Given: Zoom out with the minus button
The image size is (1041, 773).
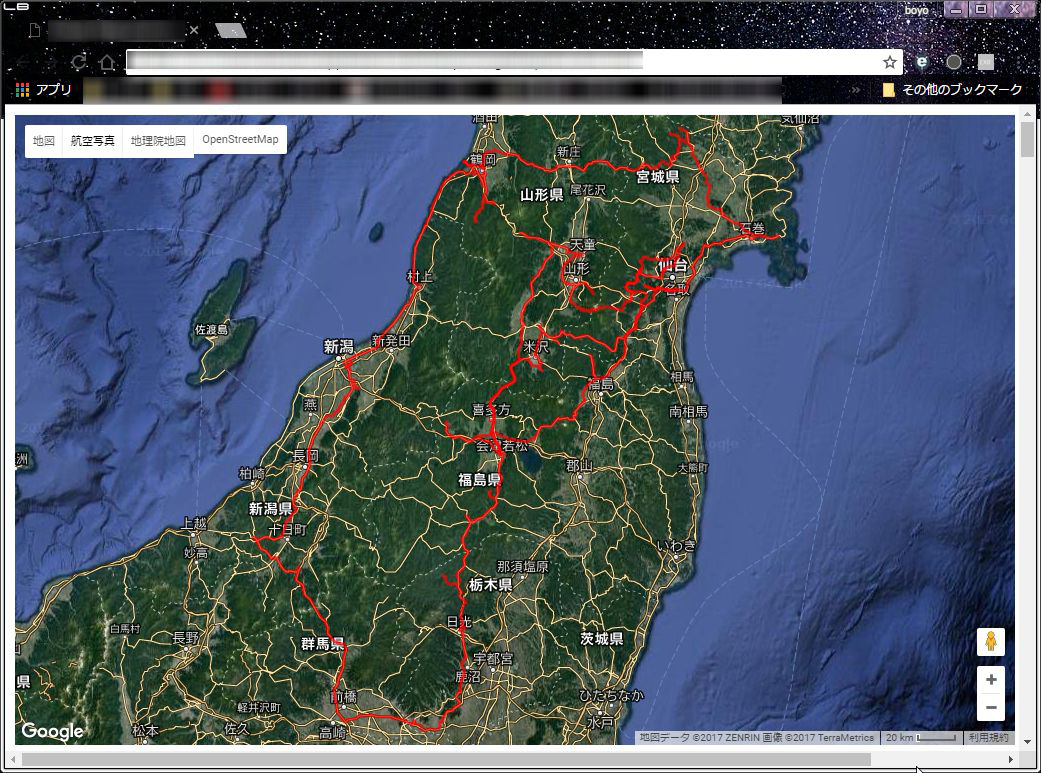Looking at the screenshot, I should [x=991, y=707].
